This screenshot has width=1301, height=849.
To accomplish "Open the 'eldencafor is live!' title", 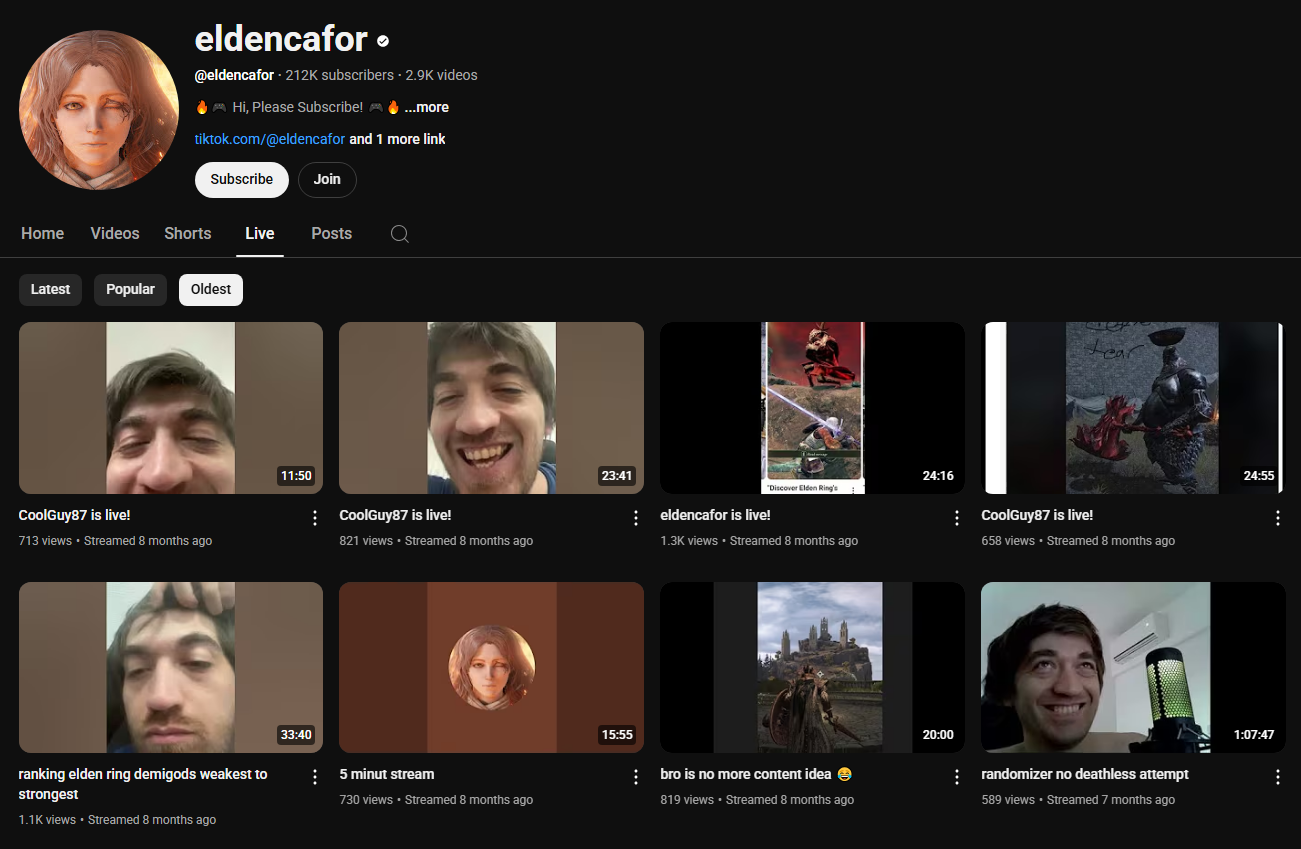I will 716,515.
